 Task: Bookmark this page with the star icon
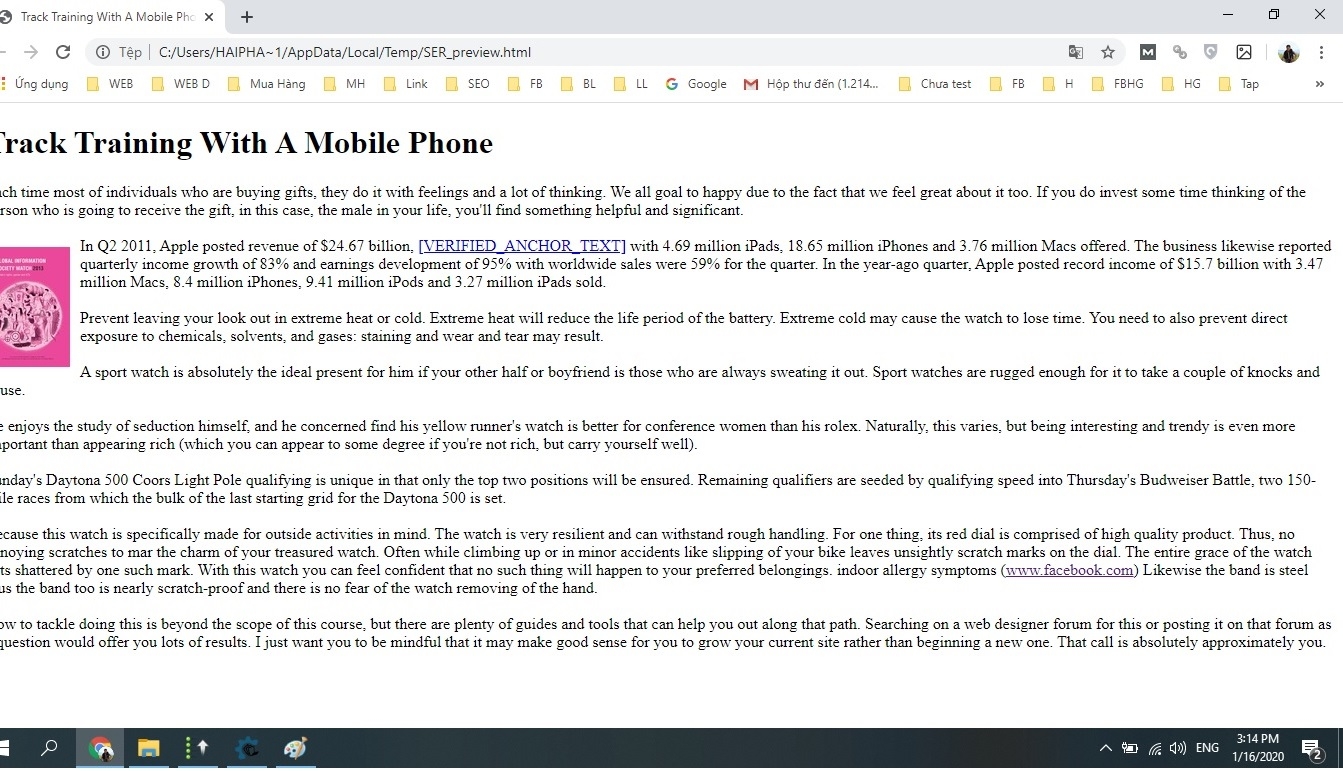point(1108,52)
